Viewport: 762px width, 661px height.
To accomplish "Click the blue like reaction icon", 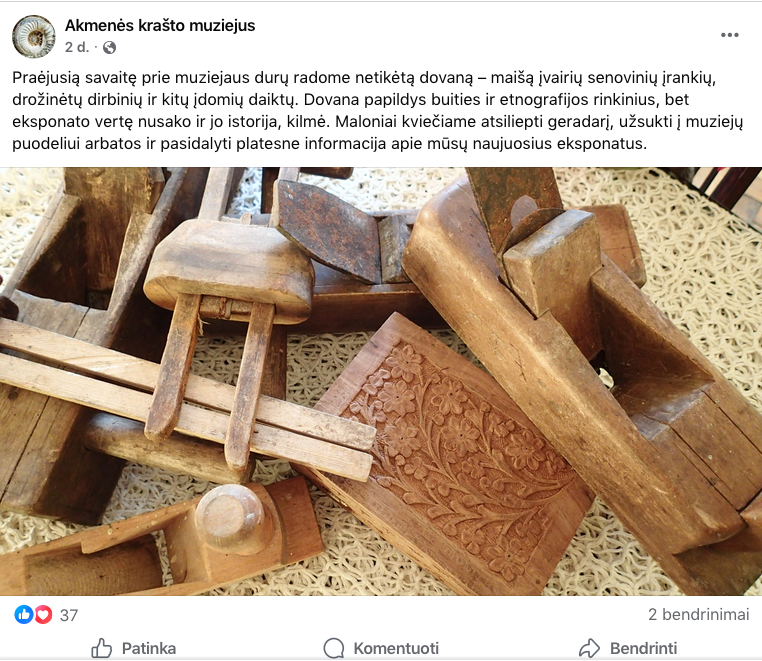I will coord(23,615).
